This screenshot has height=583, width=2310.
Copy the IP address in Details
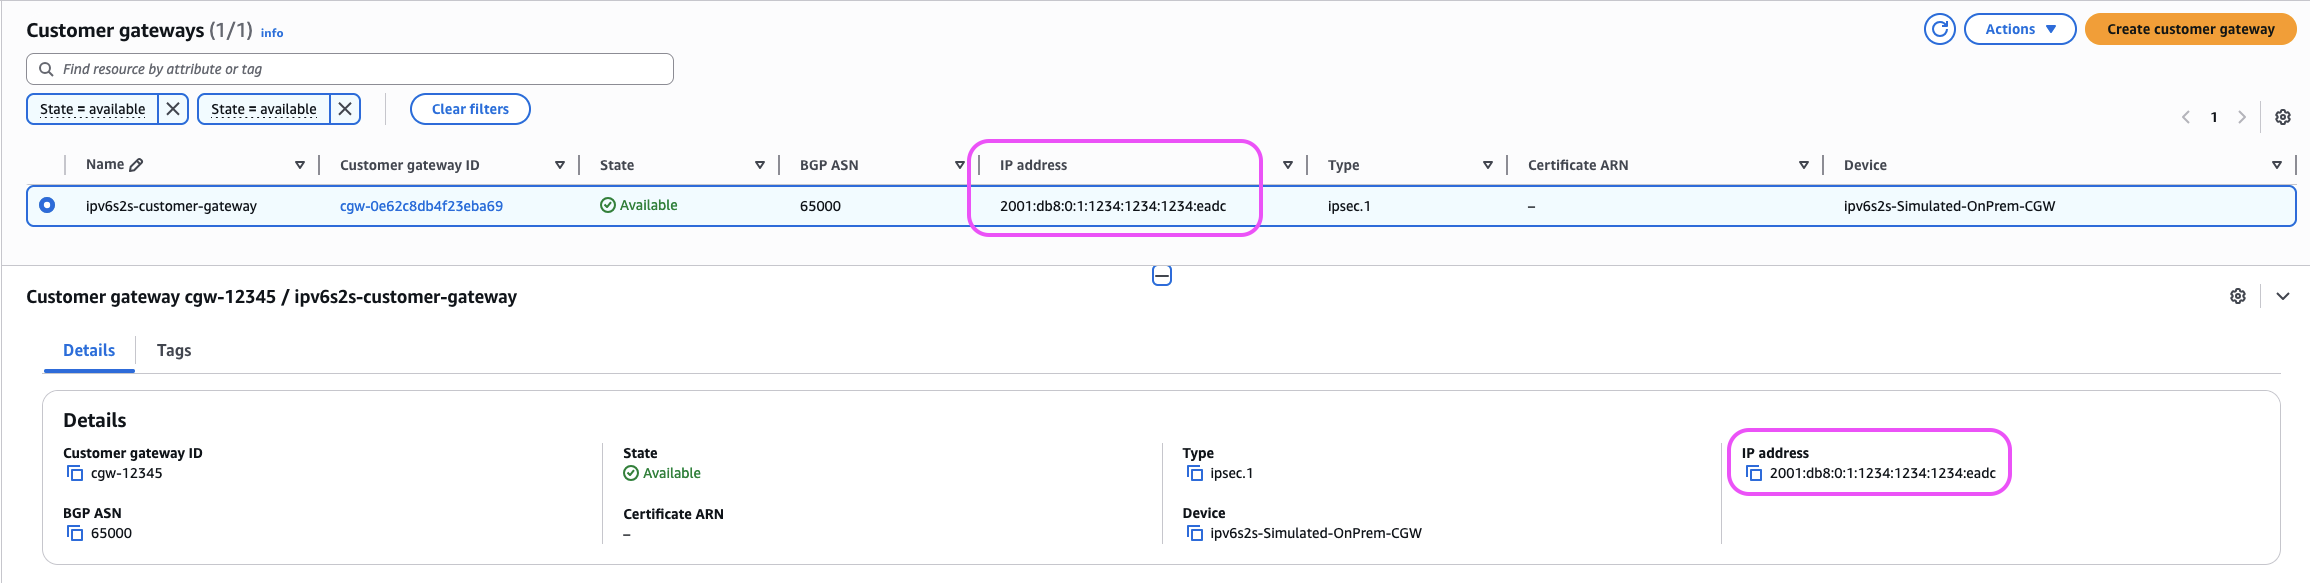coord(1754,473)
